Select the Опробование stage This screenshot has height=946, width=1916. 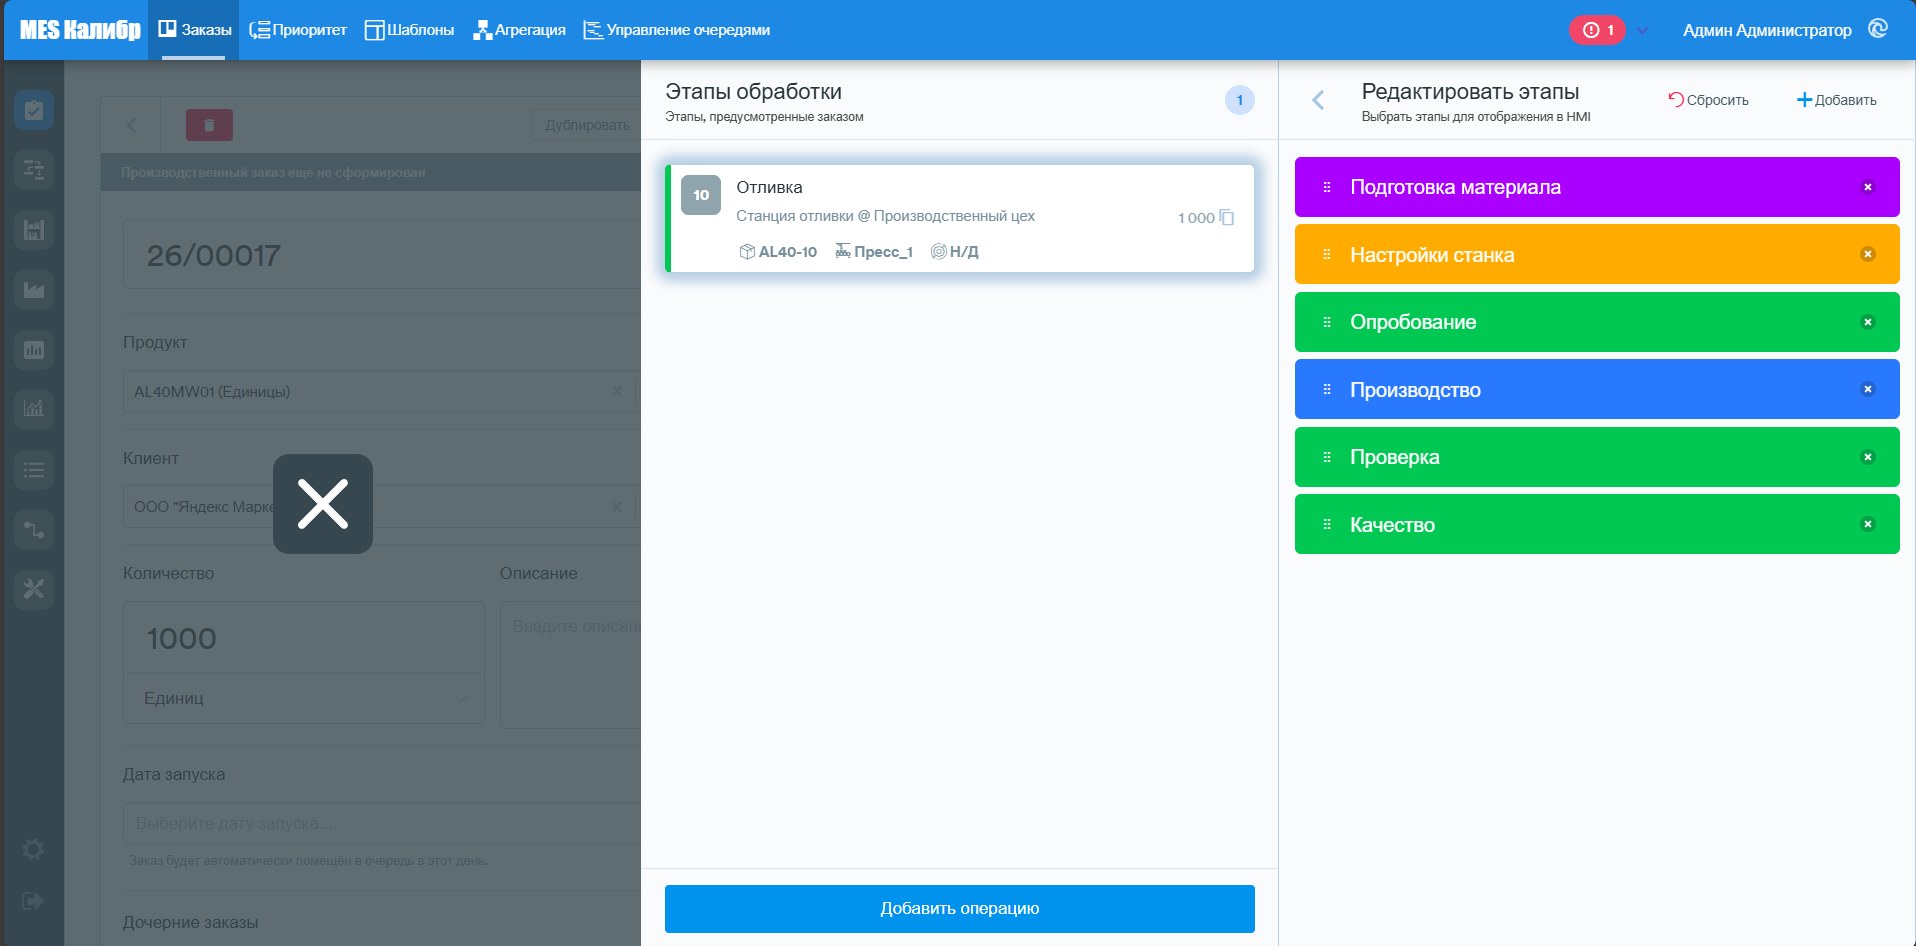tap(1597, 322)
